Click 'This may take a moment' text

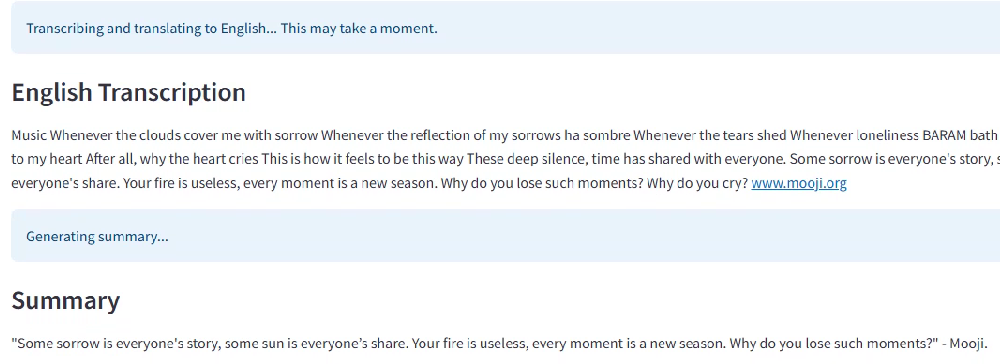[x=359, y=29]
